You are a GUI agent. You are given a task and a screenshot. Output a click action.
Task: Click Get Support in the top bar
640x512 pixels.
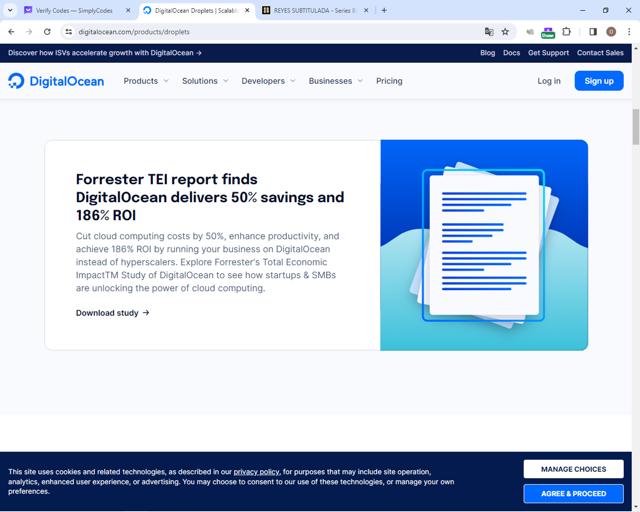coord(548,53)
